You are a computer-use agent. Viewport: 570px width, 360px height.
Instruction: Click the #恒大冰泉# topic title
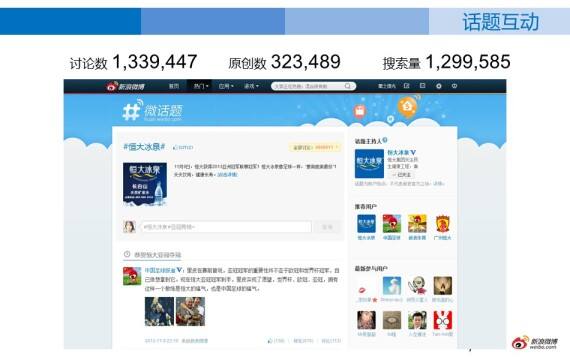[144, 147]
